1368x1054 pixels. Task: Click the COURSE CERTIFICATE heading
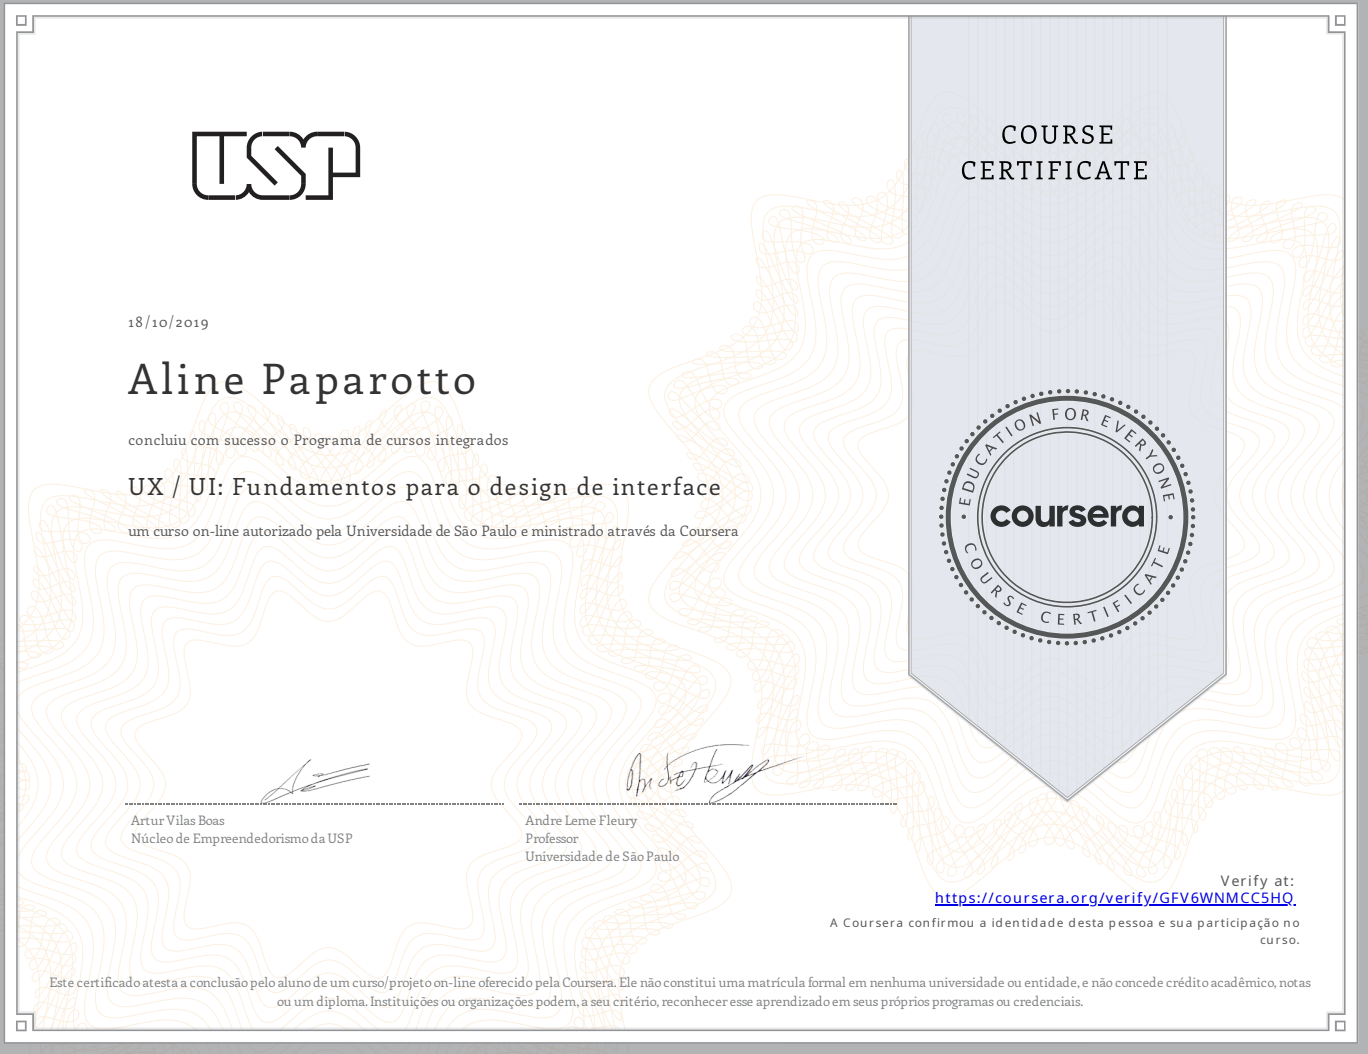1055,152
